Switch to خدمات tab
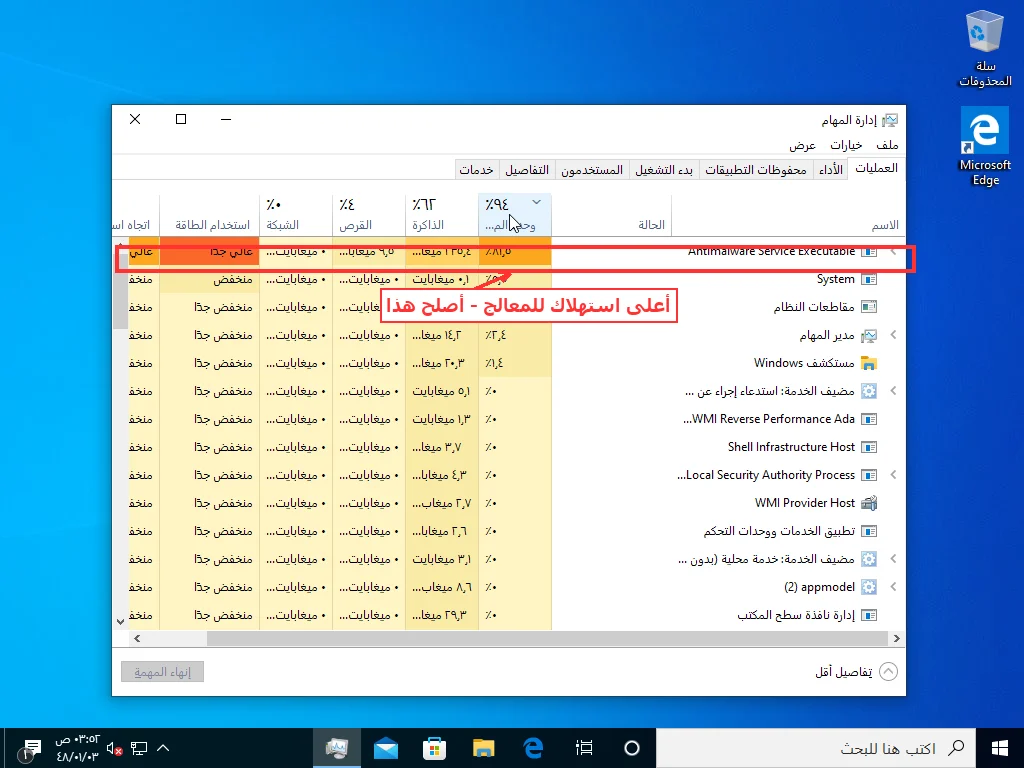The width and height of the screenshot is (1024, 768). (476, 170)
